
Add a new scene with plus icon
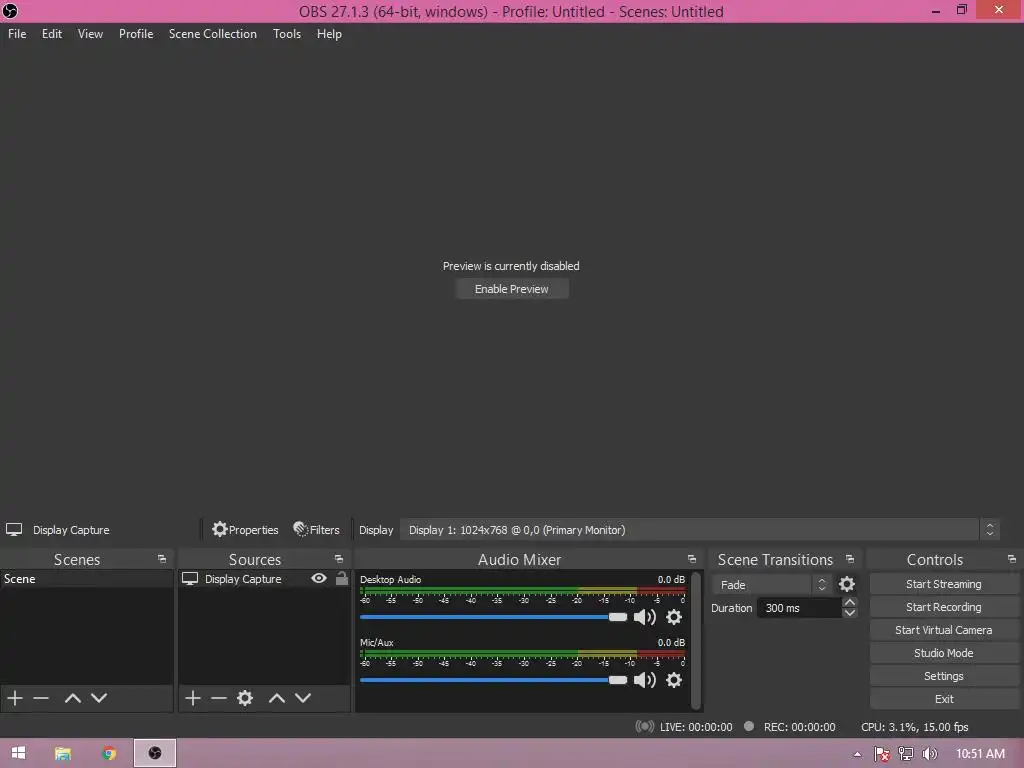15,698
